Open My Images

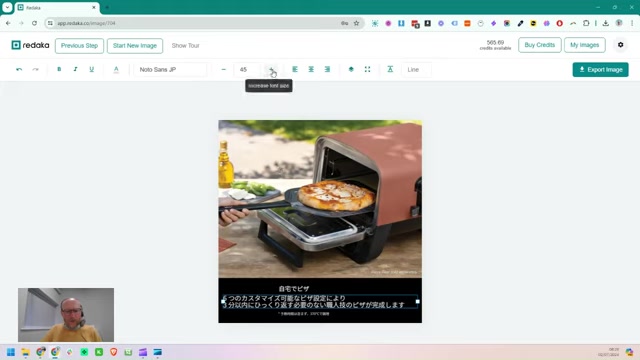point(584,45)
